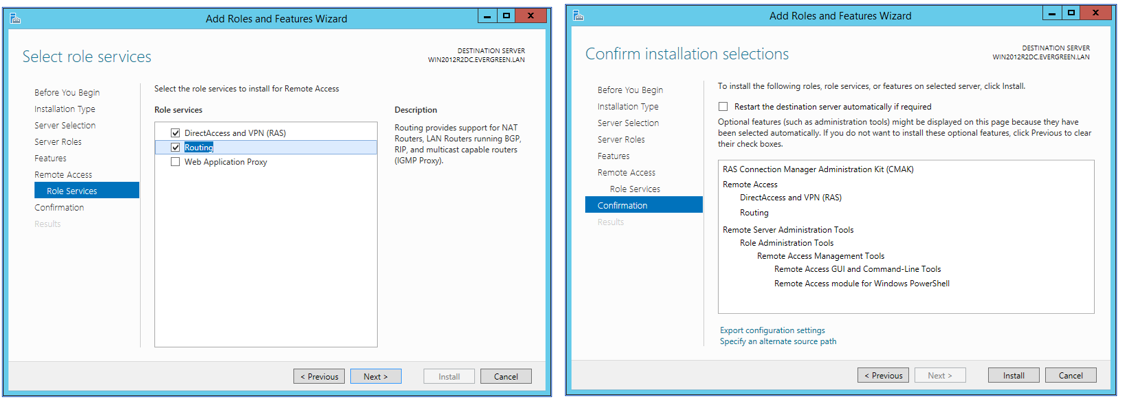The width and height of the screenshot is (1123, 402).
Task: Go to Server Roles step in Select role services window
Action: click(58, 142)
